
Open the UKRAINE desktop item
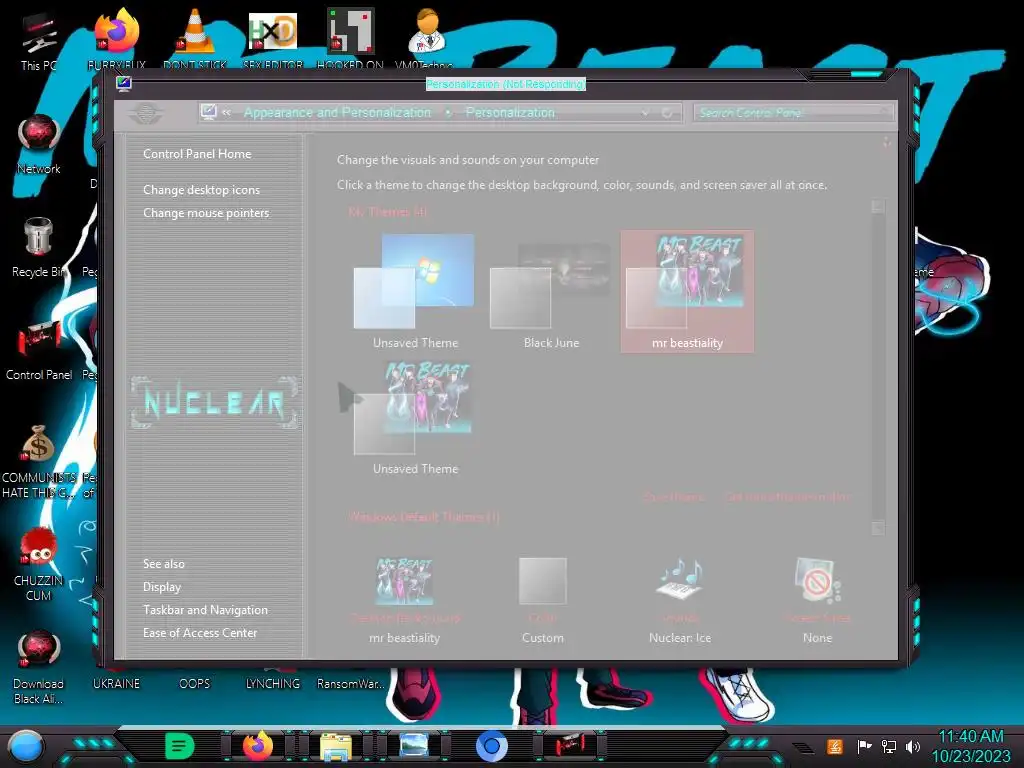(116, 683)
